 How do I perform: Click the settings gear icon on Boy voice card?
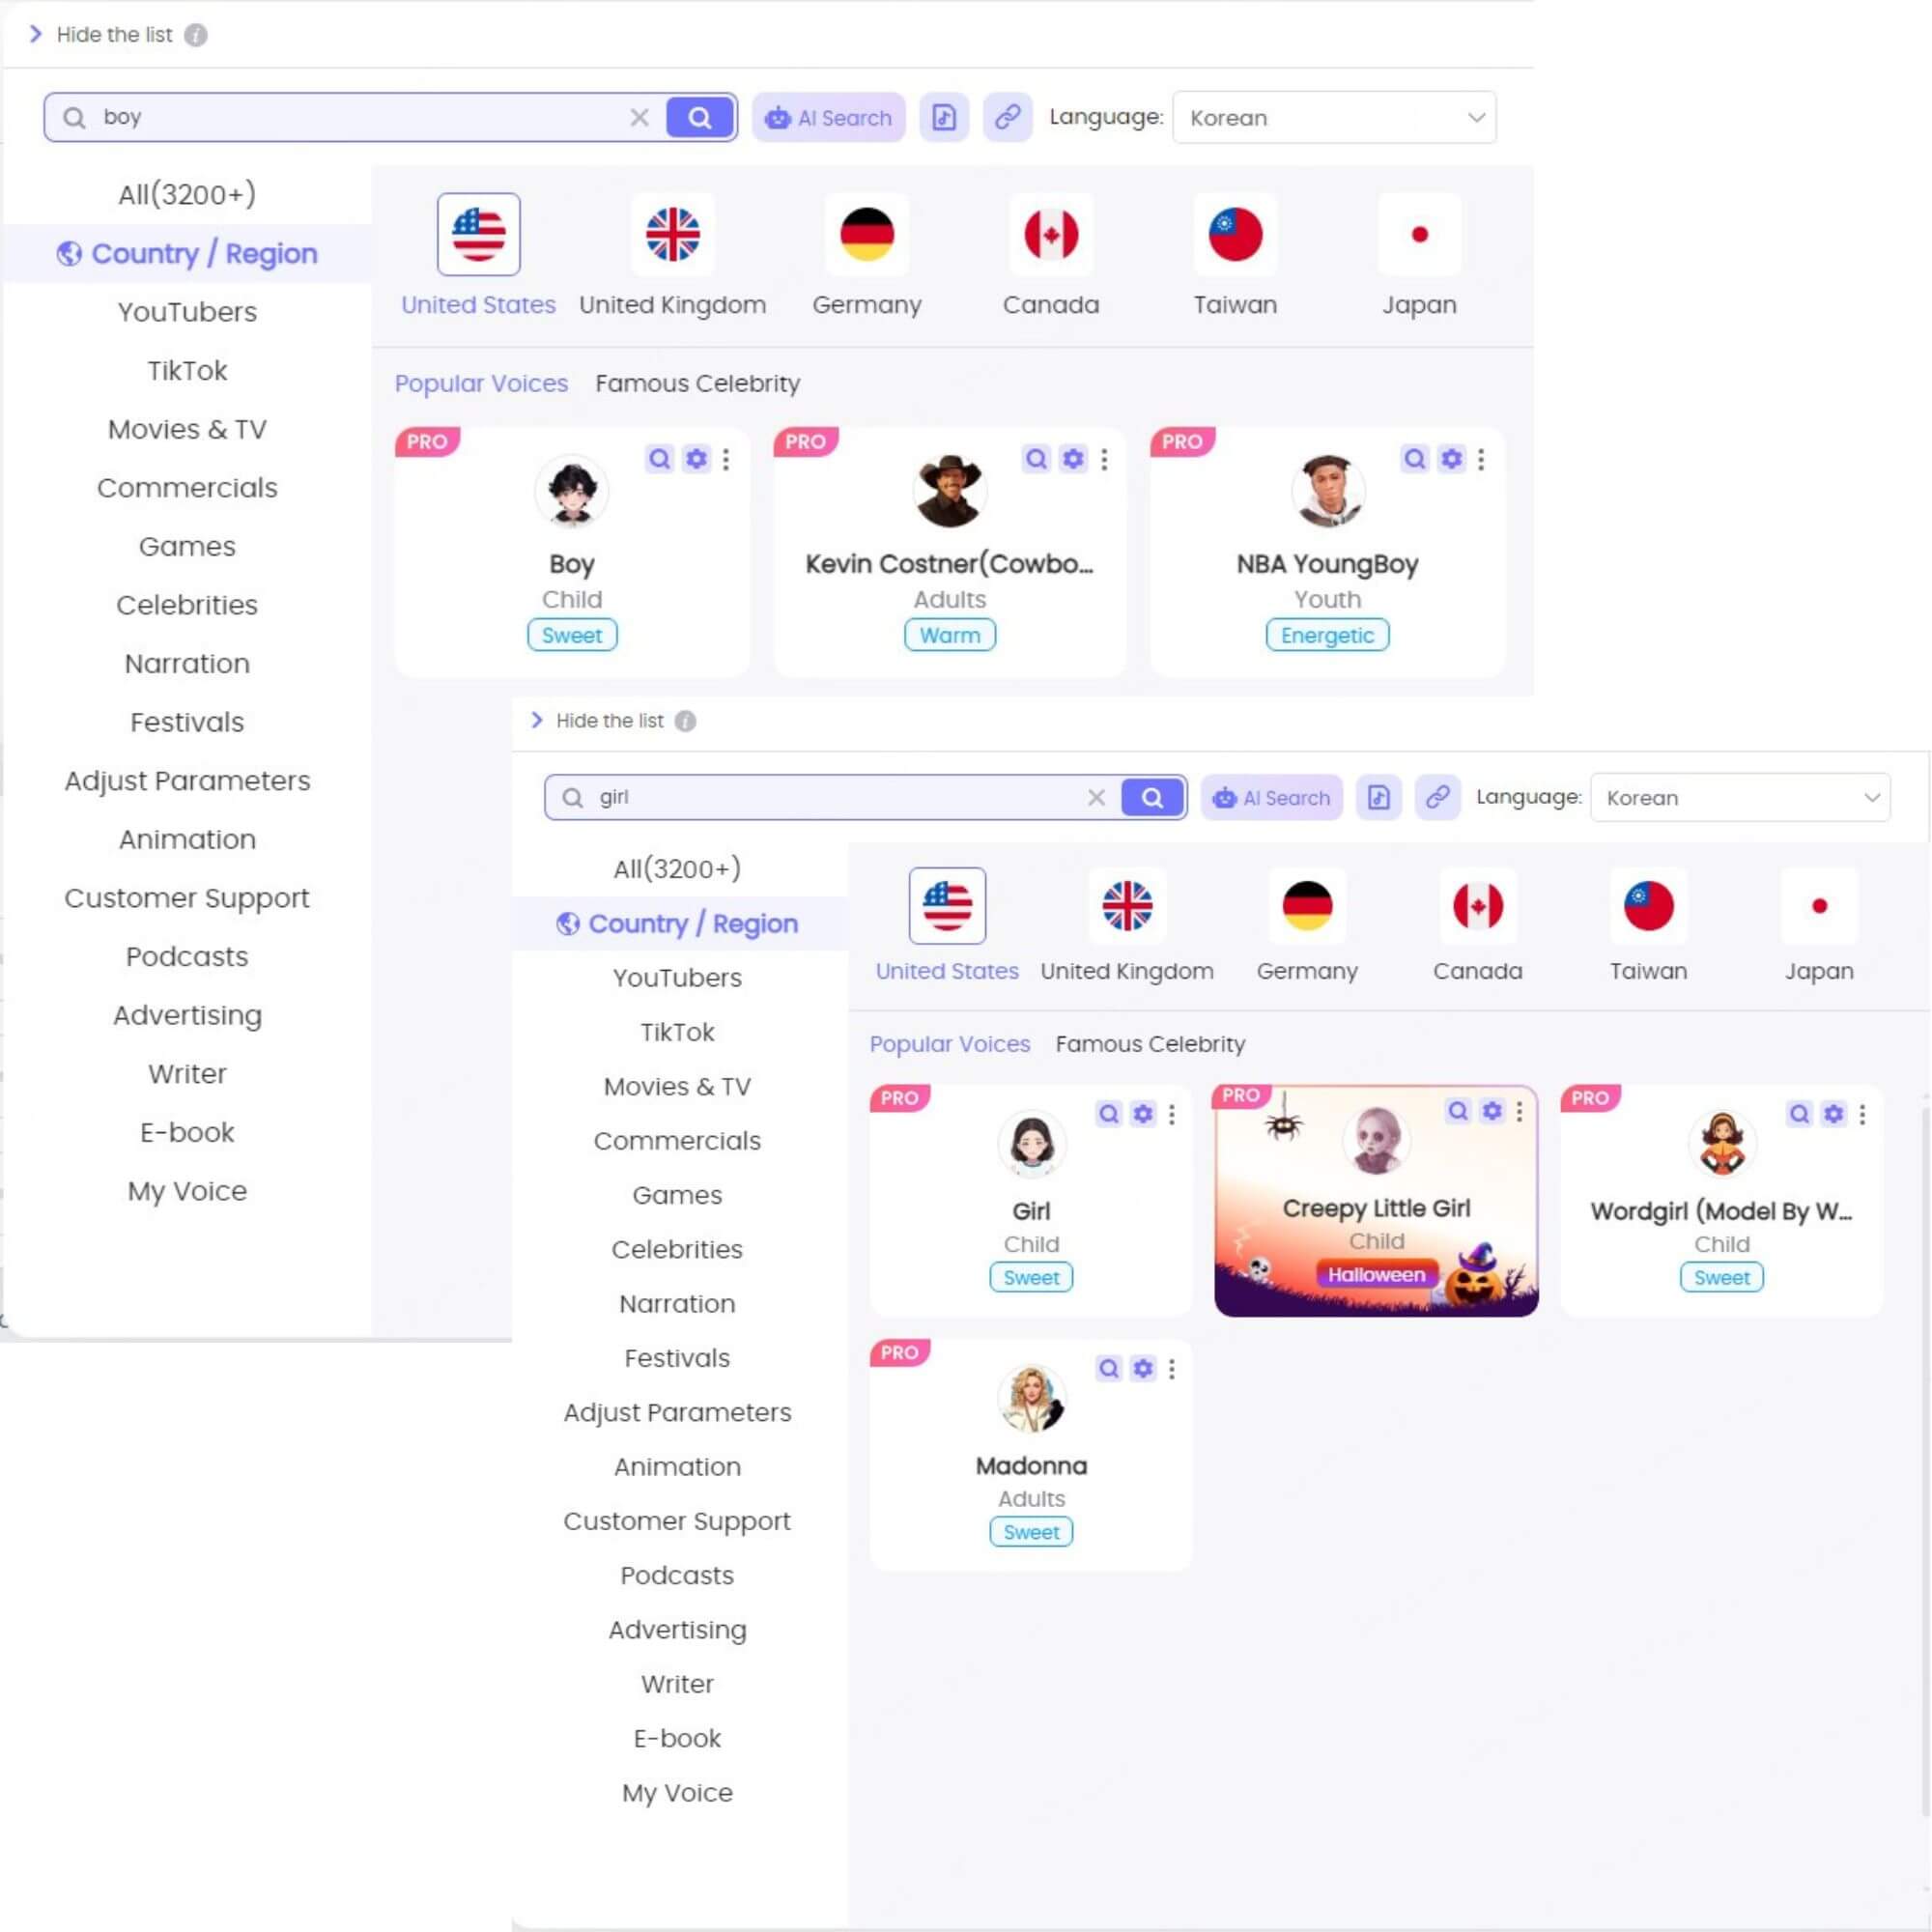[x=696, y=458]
